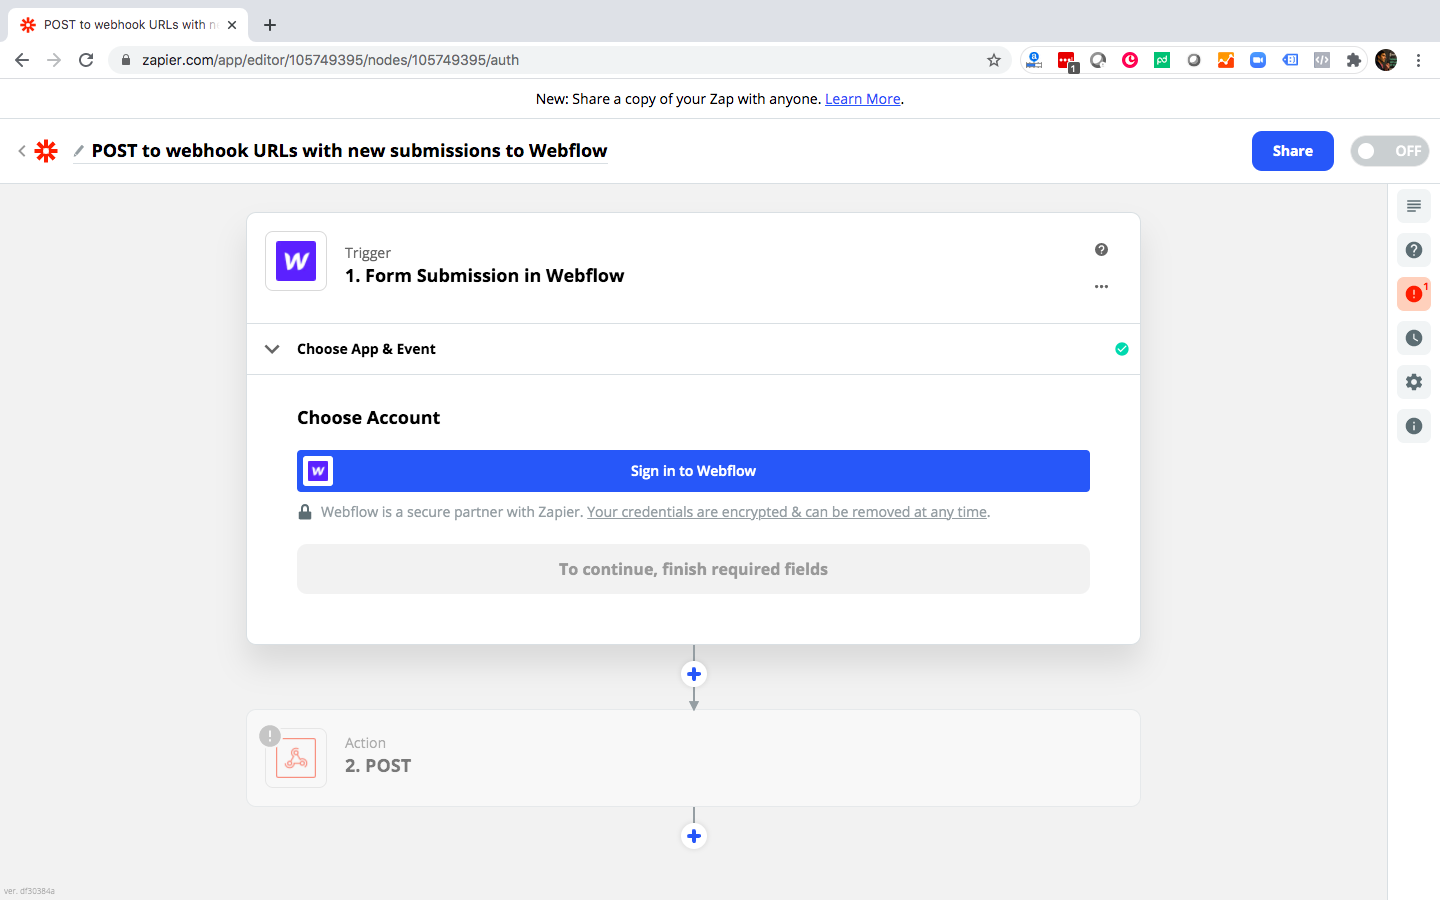The height and width of the screenshot is (900, 1440).
Task: Click the browser address bar URL
Action: click(x=330, y=60)
